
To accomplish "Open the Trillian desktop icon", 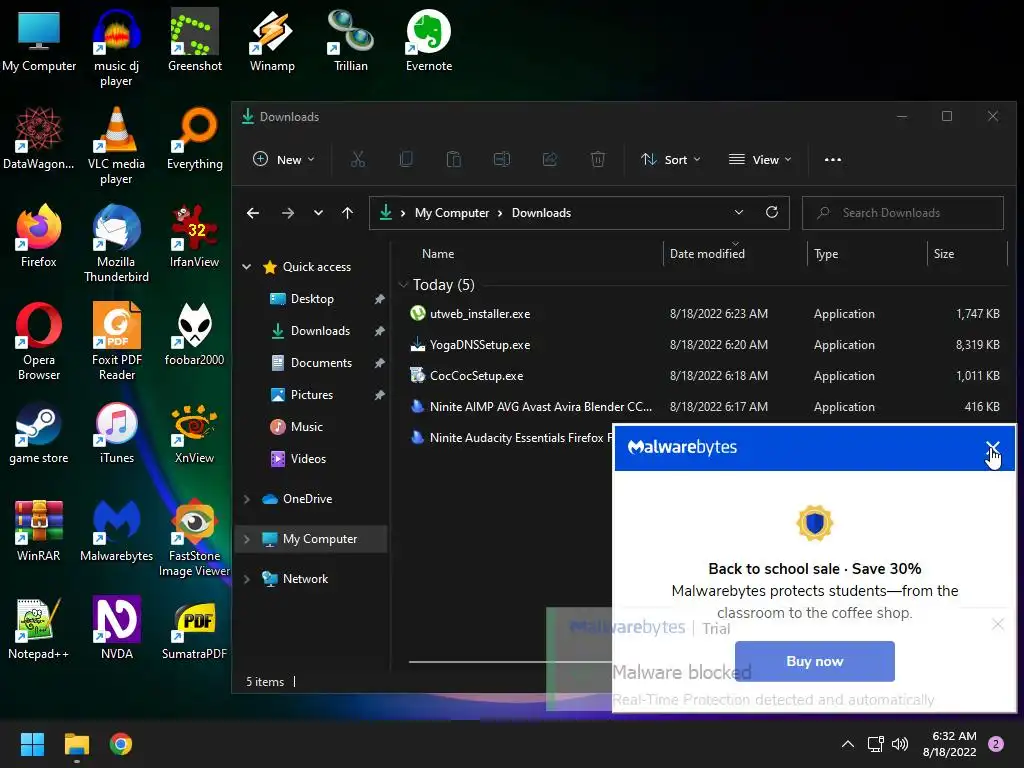I will click(x=351, y=40).
